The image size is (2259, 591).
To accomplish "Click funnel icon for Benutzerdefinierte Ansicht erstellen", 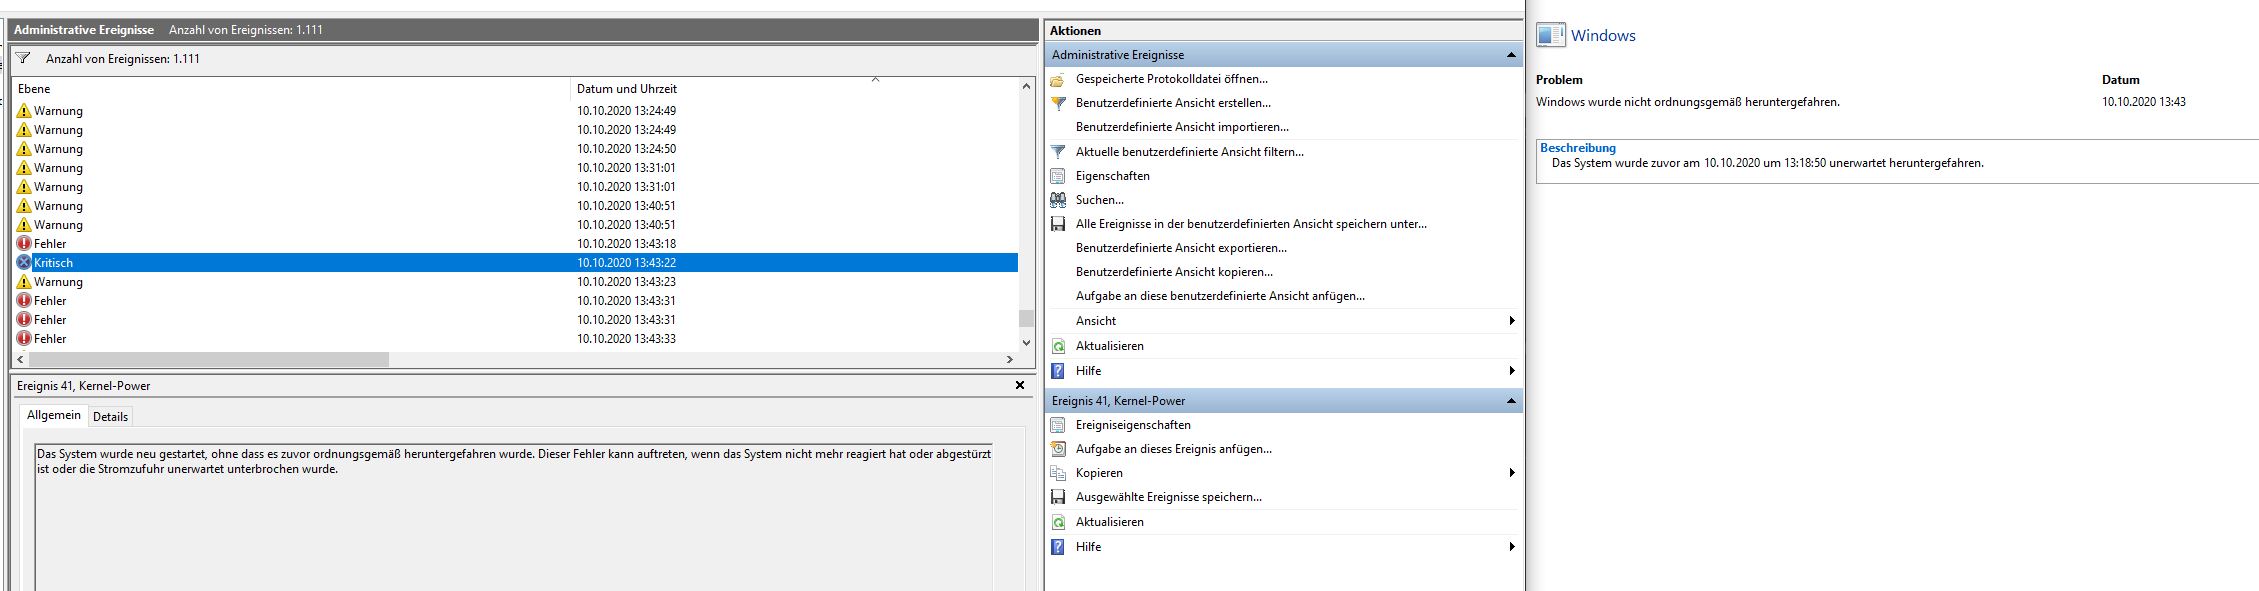I will tap(1058, 103).
